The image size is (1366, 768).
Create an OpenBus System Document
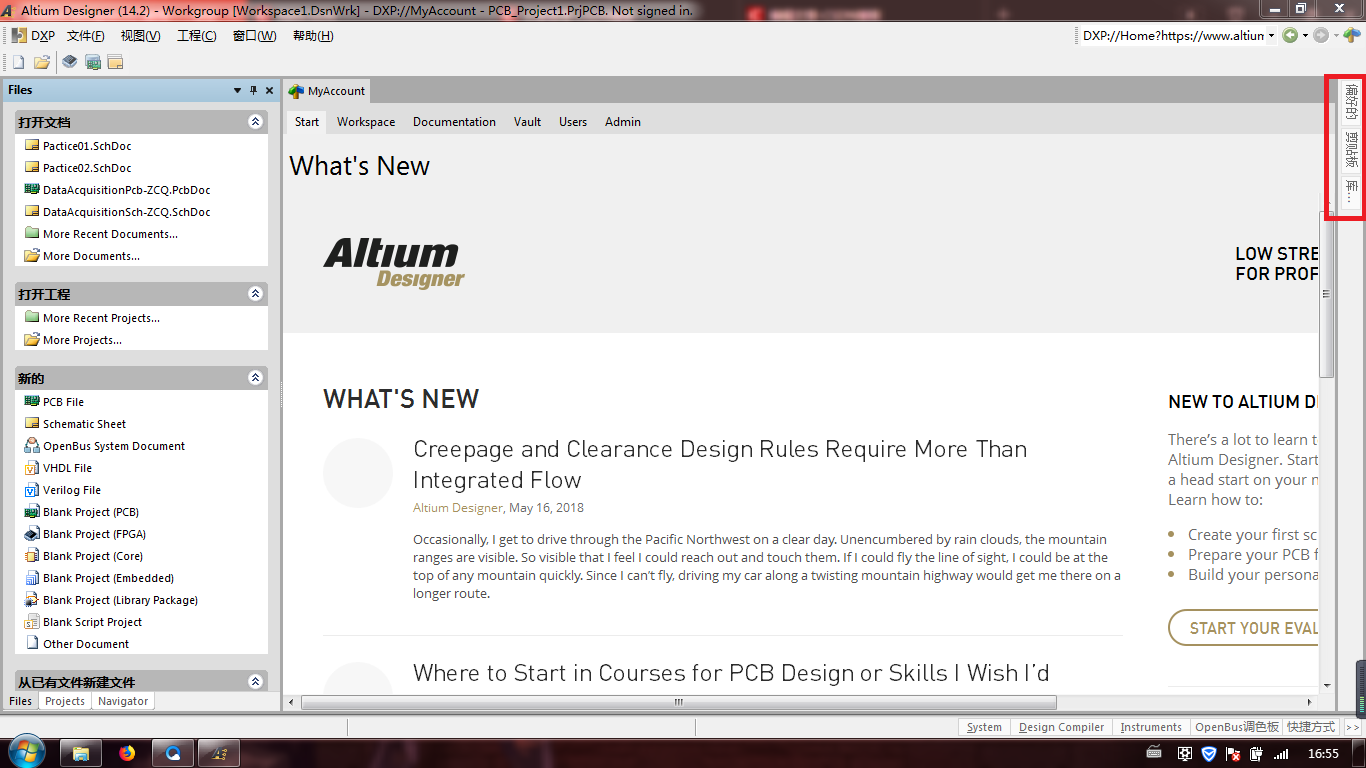[x=114, y=446]
